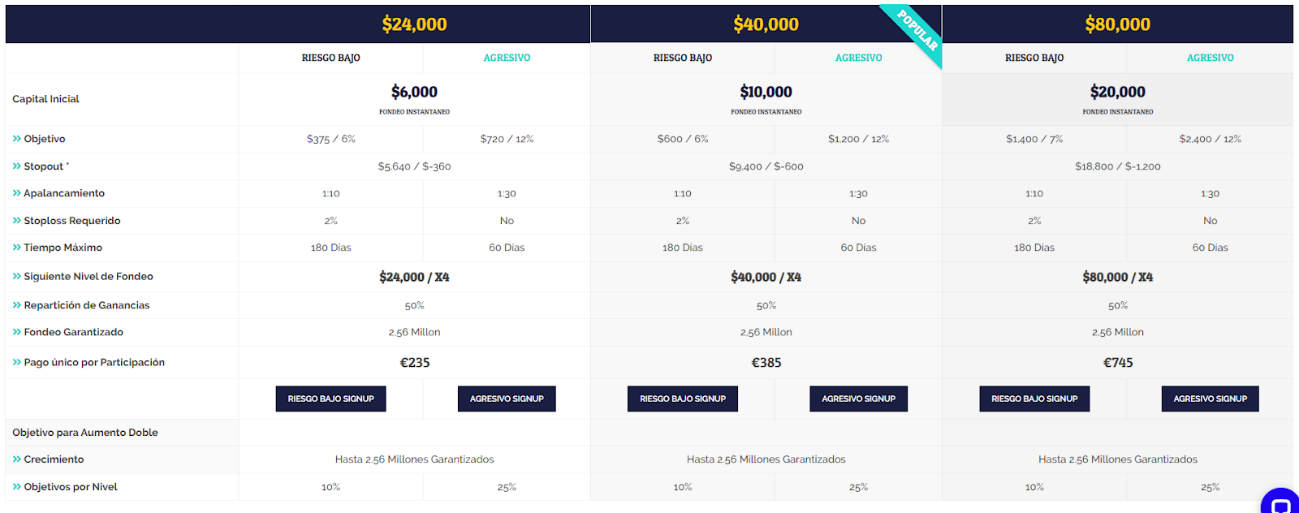
Task: Click the Popular ribbon on the $40,000 plan
Action: point(916,32)
